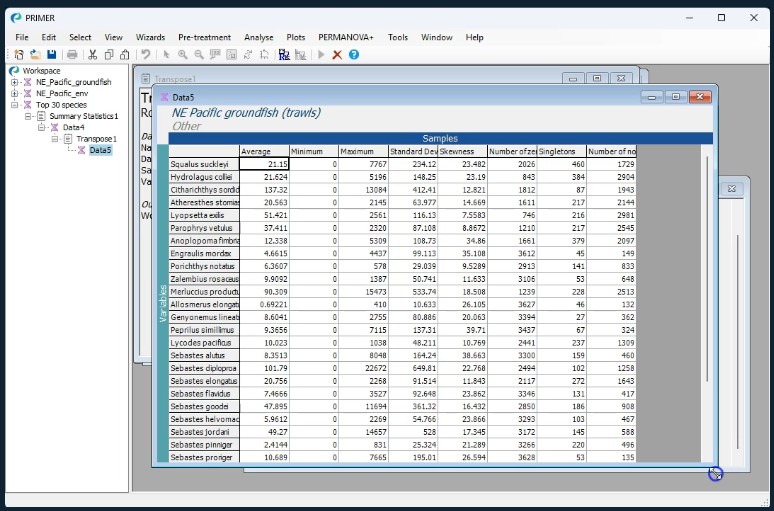Click Average cell value 21.15
This screenshot has width=774, height=511.
[x=265, y=164]
